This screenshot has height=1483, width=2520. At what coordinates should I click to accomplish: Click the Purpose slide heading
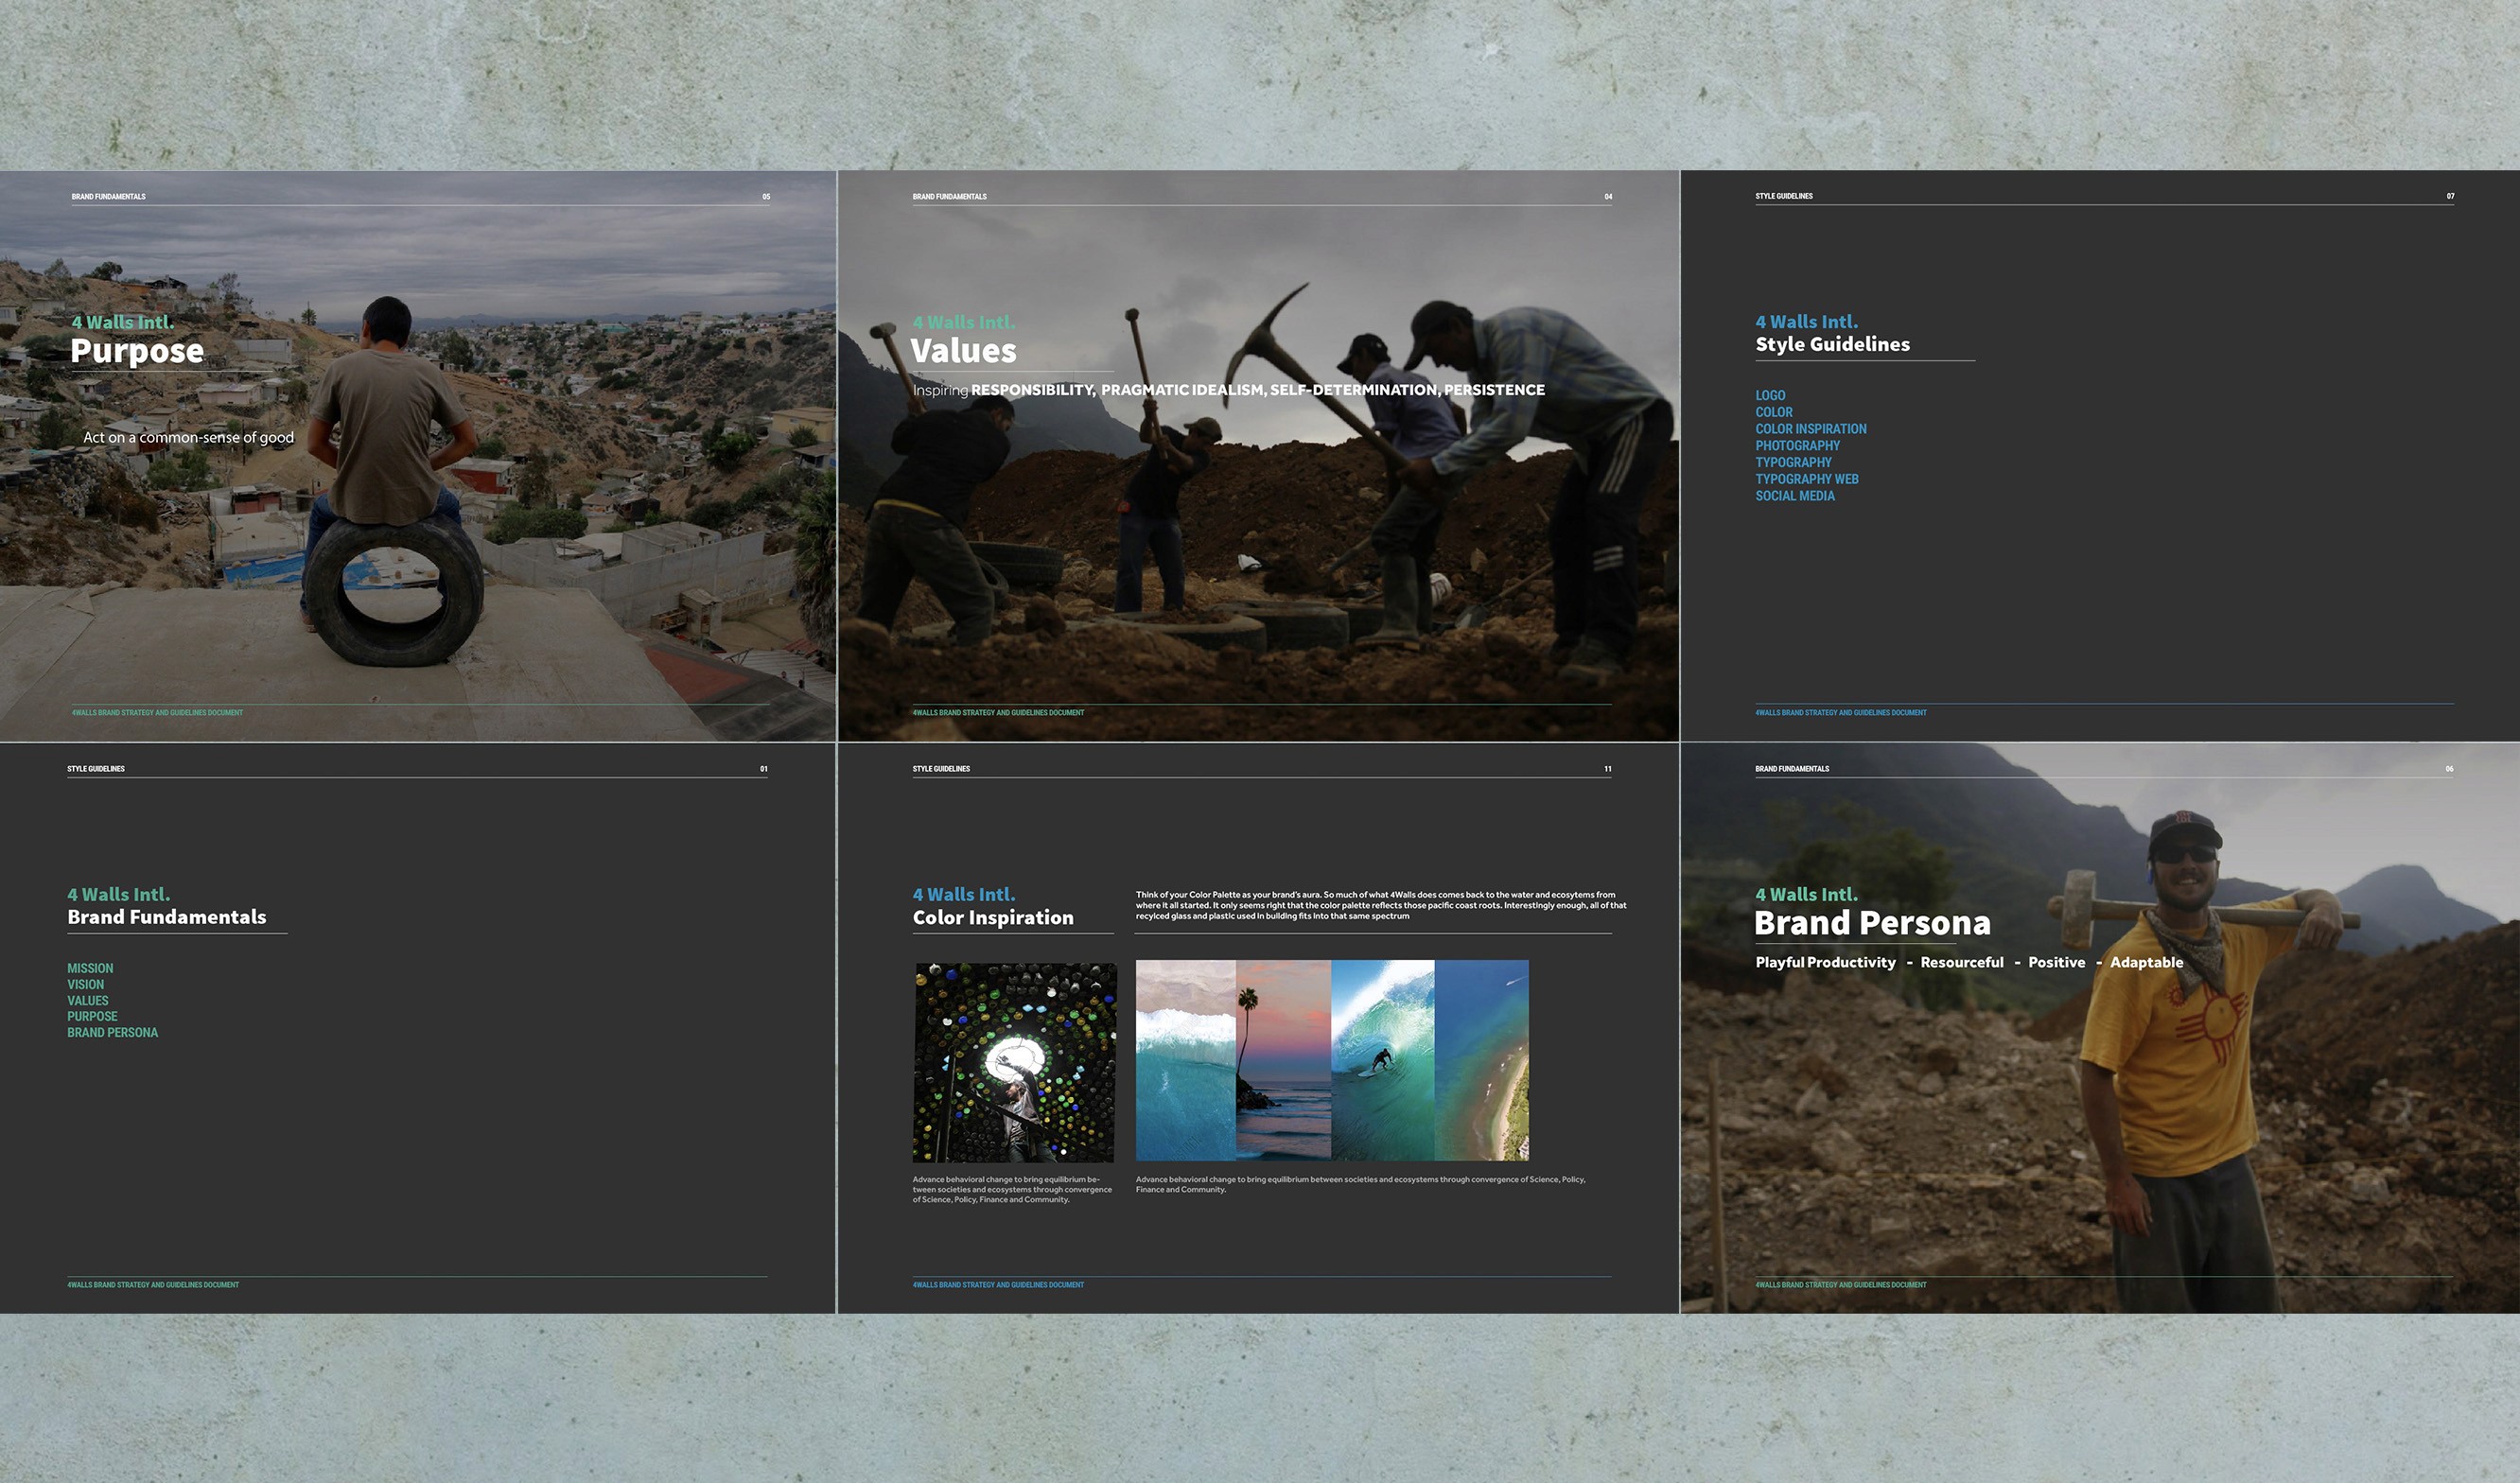point(137,351)
